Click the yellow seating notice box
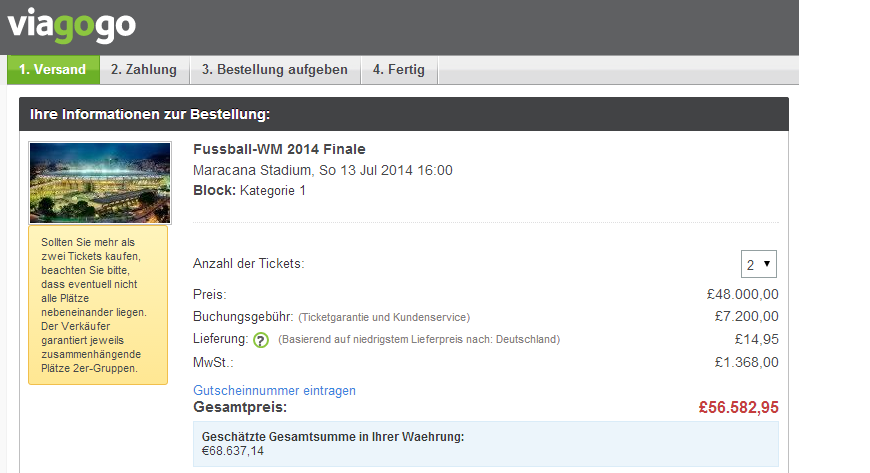Viewport: 870px width, 473px height. coord(98,305)
